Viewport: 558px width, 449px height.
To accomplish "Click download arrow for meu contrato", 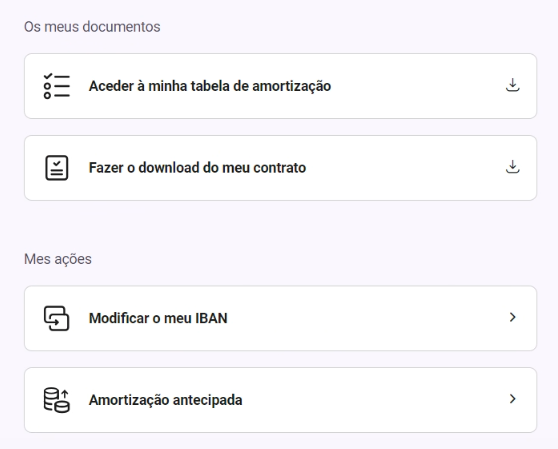I will click(512, 167).
